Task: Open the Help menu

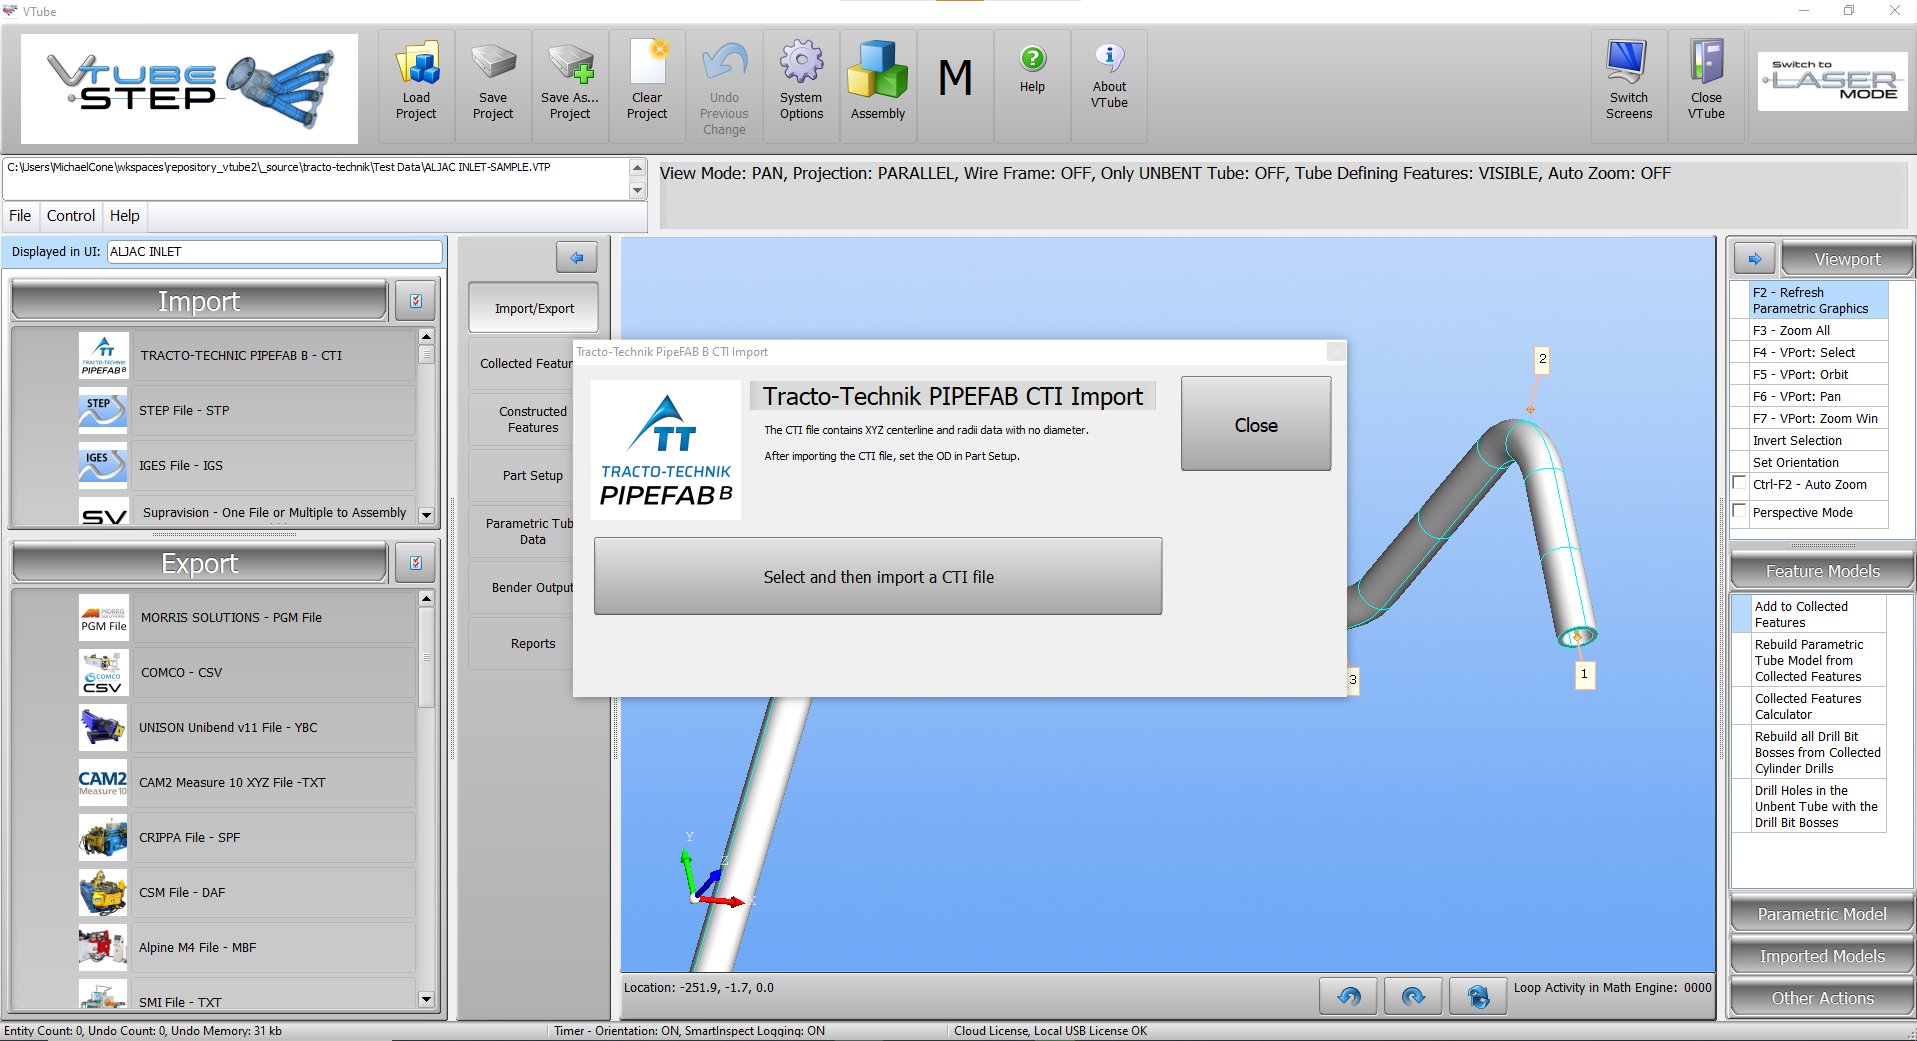Action: tap(125, 216)
